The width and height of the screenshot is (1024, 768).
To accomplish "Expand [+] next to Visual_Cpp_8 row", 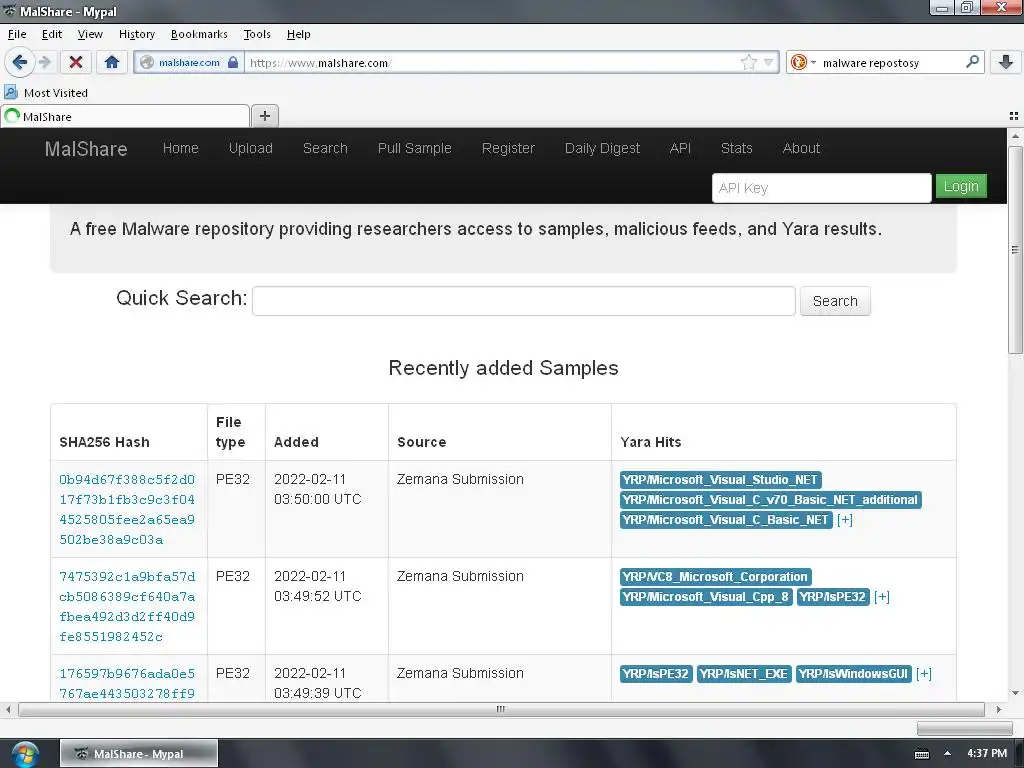I will tap(882, 597).
